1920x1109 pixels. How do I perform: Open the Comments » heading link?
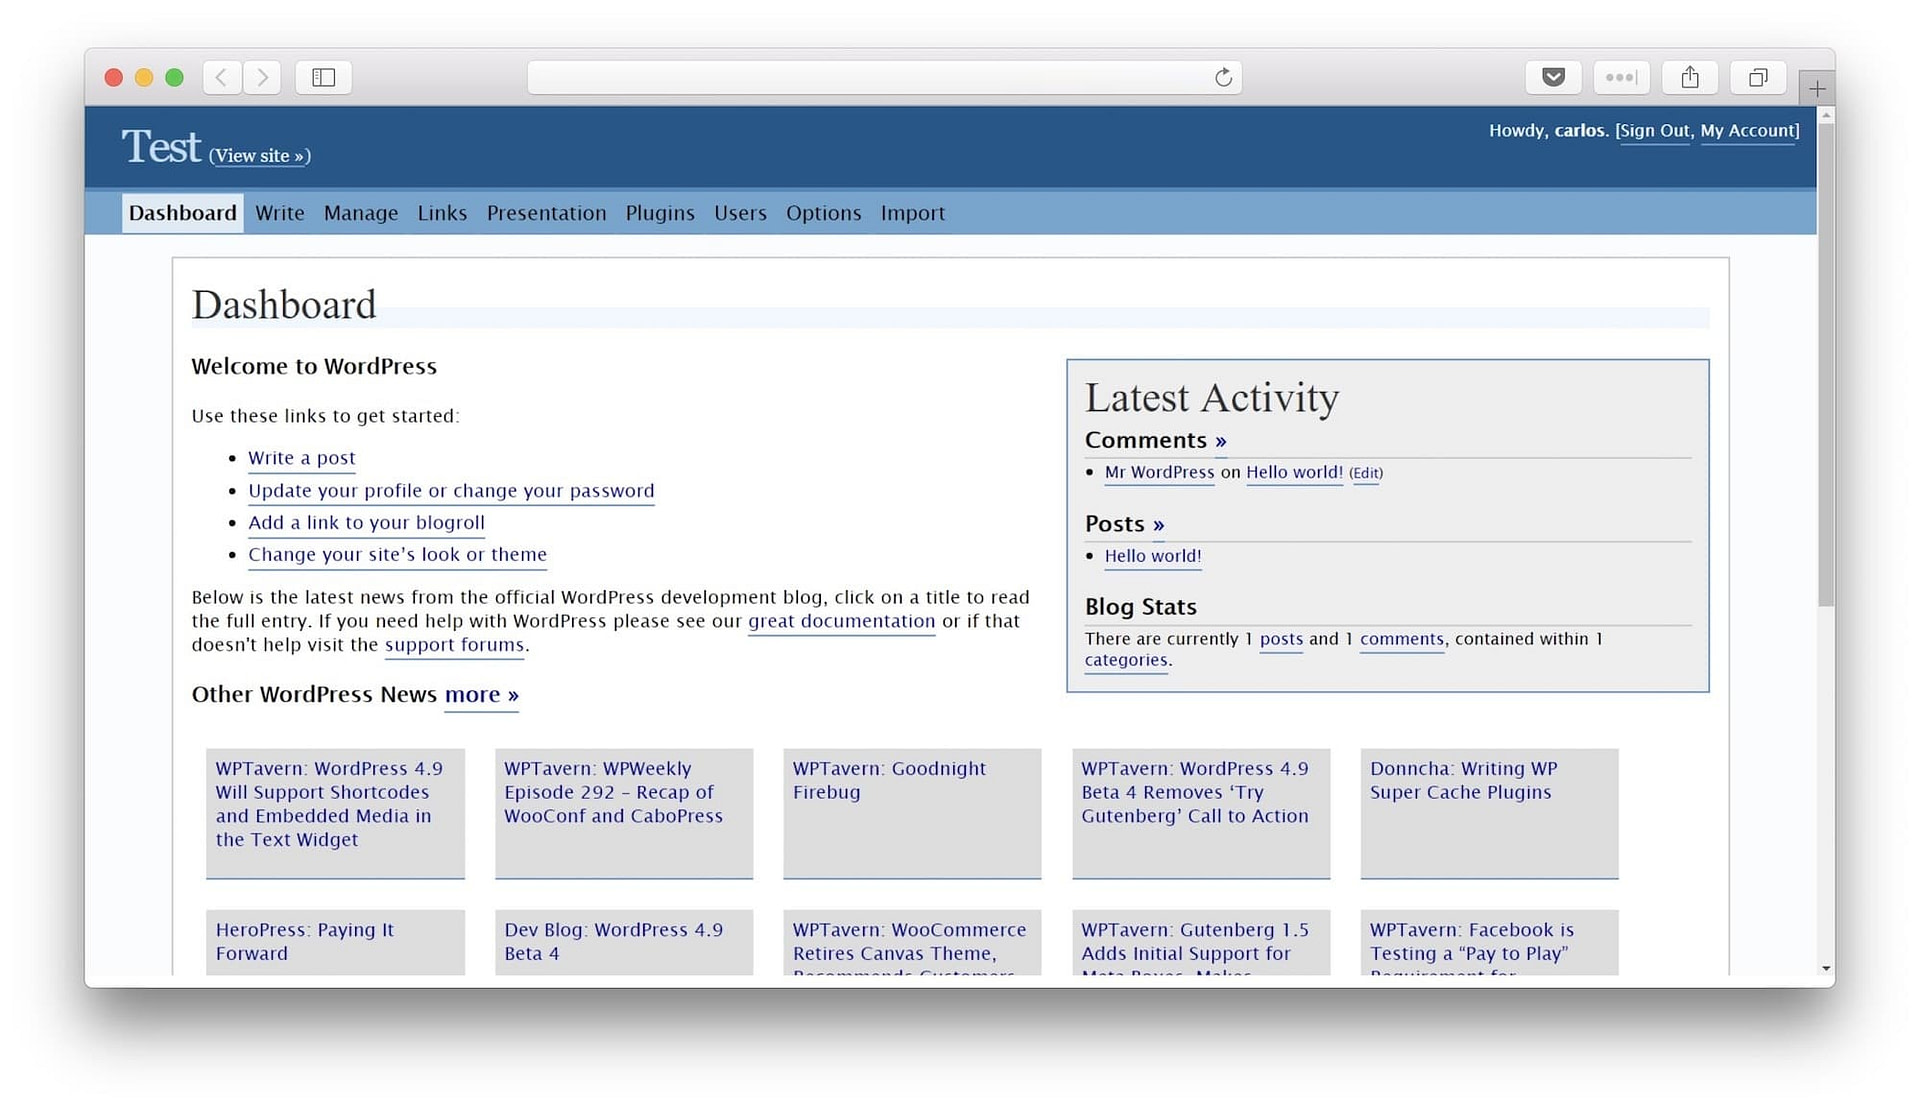pos(1221,441)
